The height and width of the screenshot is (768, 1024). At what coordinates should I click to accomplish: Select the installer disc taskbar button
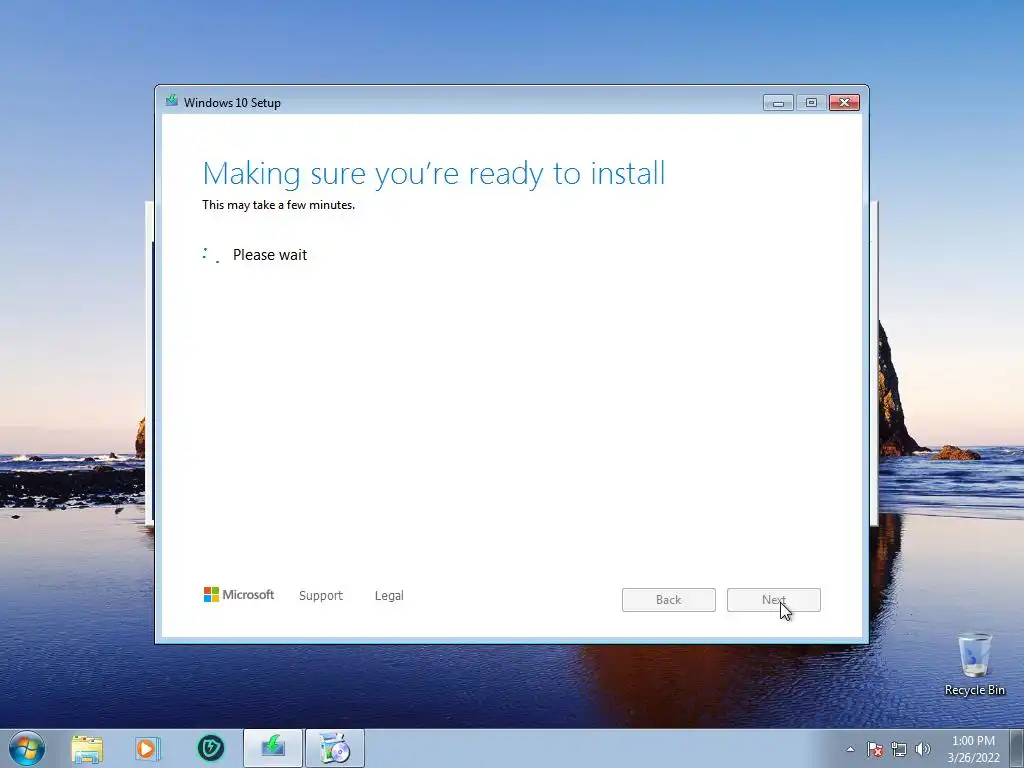[335, 748]
